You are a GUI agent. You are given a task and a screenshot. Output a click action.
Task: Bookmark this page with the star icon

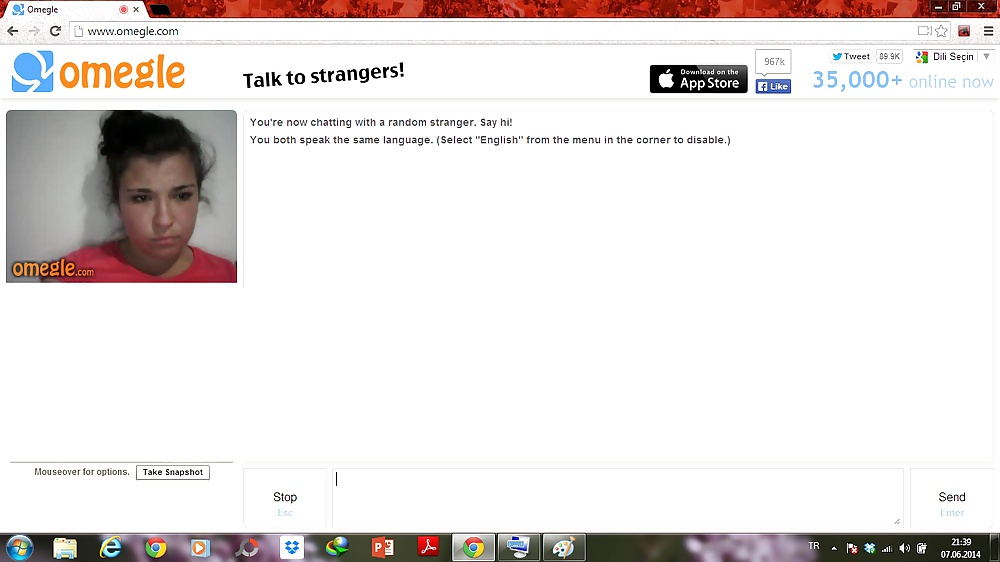(x=941, y=31)
